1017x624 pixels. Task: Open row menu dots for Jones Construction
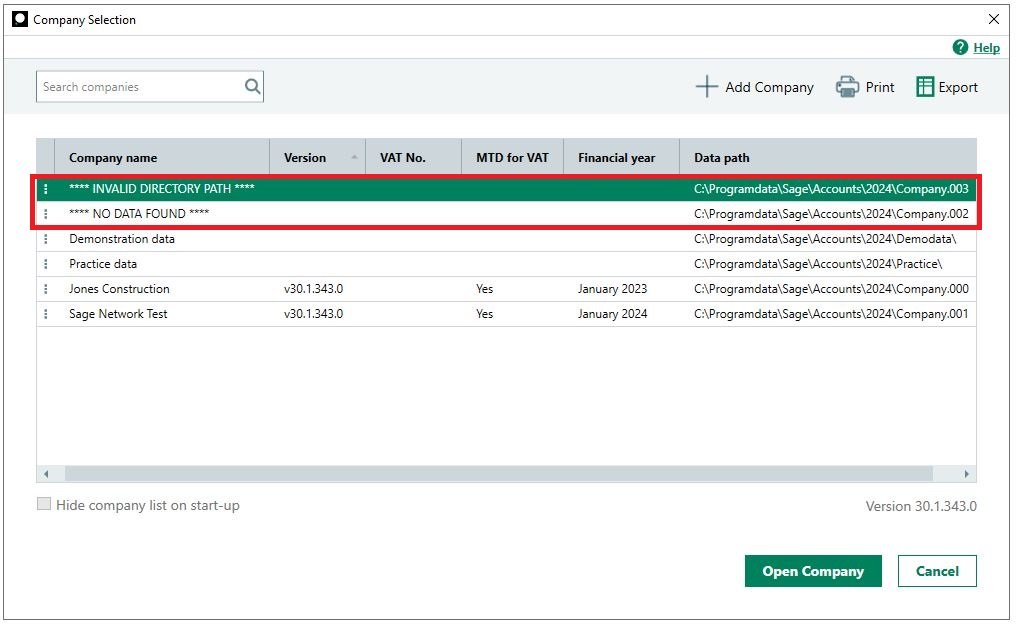(45, 289)
